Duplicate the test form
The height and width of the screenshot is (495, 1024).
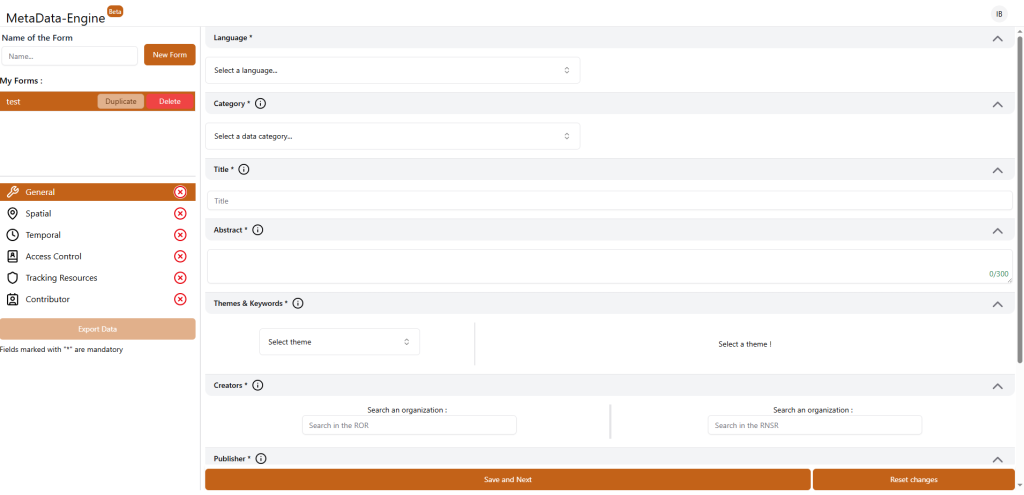[x=121, y=101]
